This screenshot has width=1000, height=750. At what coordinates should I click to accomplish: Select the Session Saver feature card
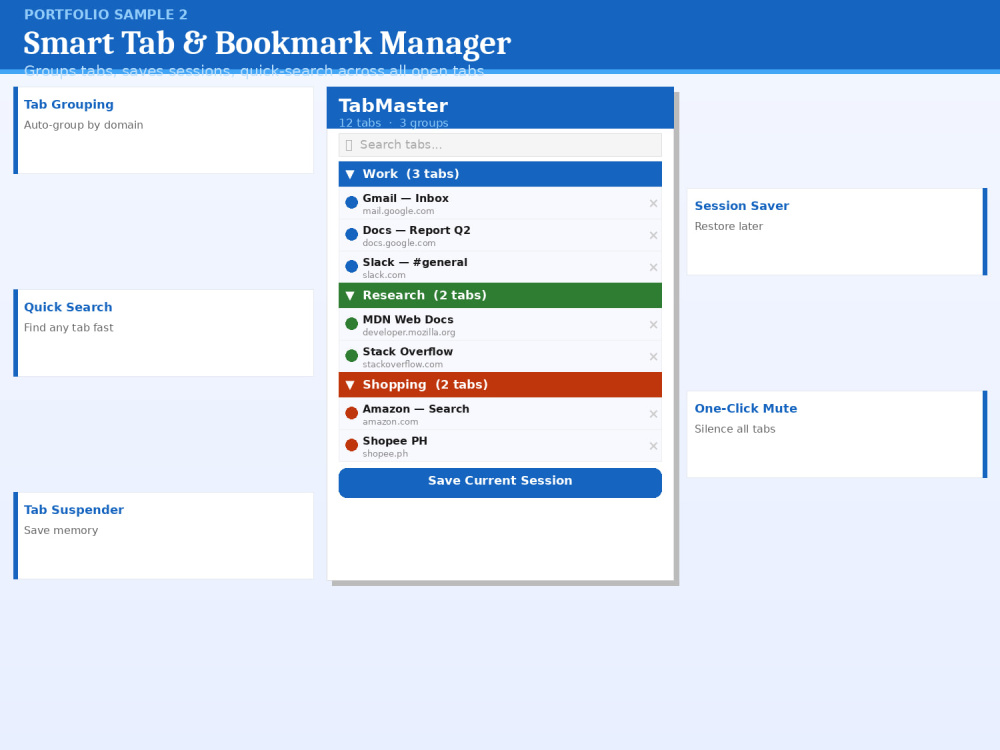click(837, 232)
